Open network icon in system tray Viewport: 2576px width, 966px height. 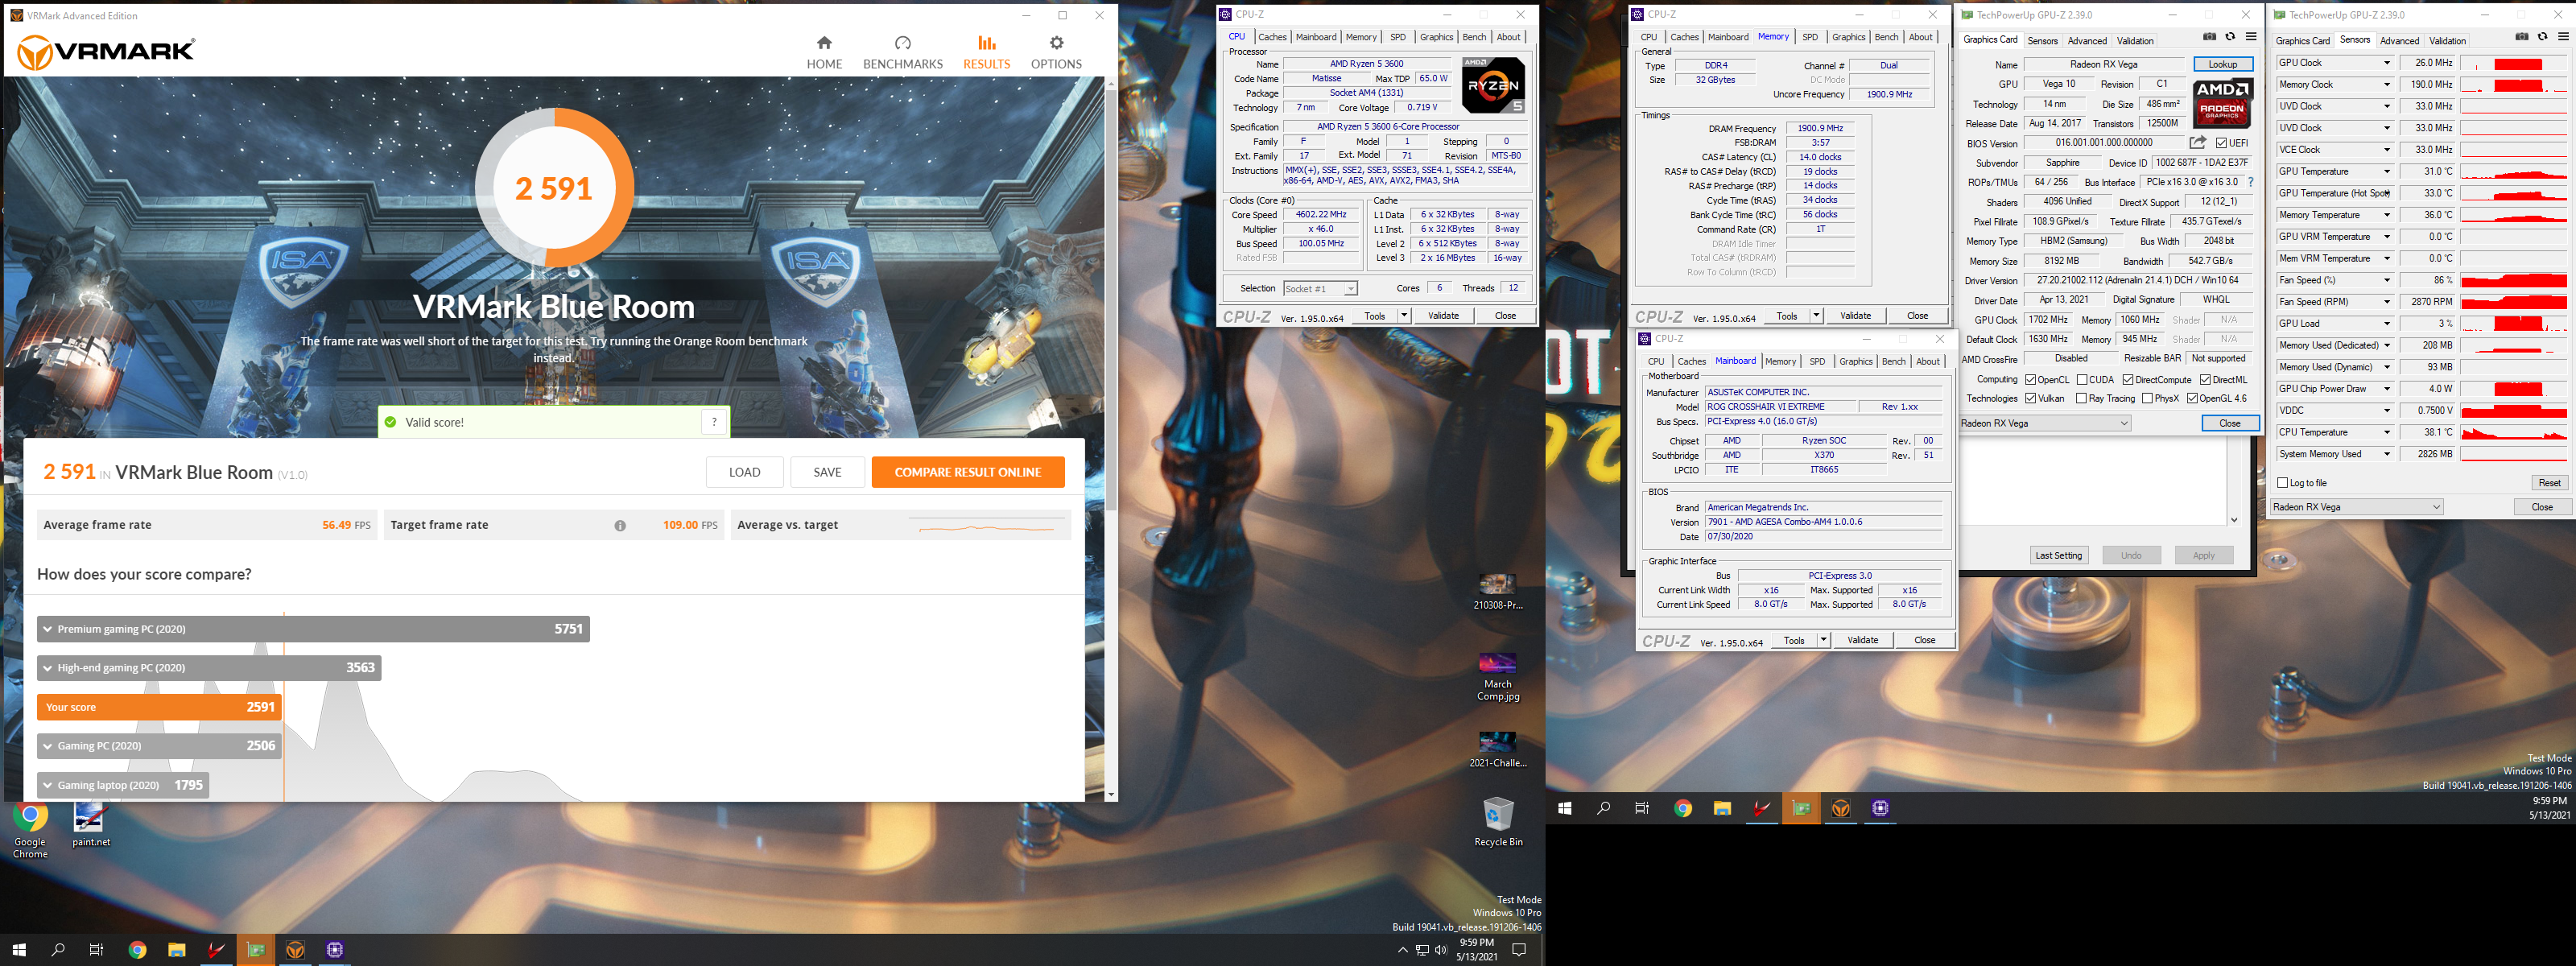[1422, 950]
